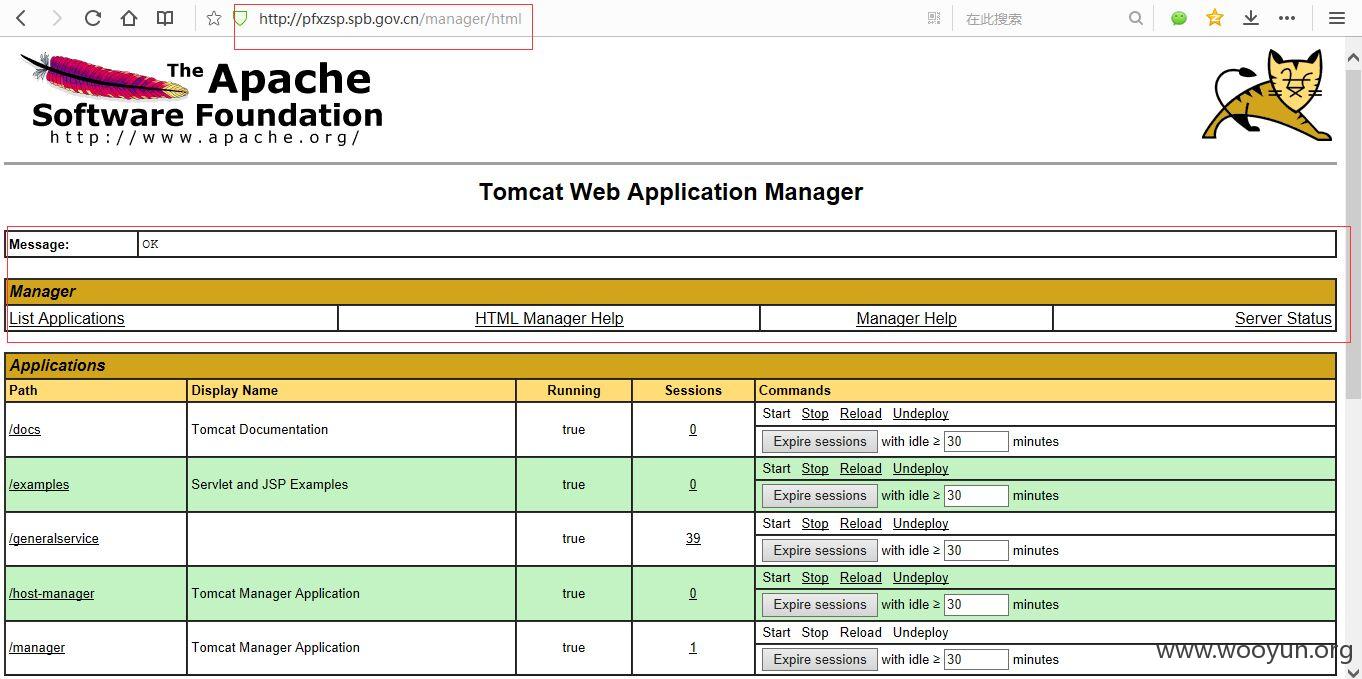Open the Manager Help link
This screenshot has width=1362, height=679.
906,318
